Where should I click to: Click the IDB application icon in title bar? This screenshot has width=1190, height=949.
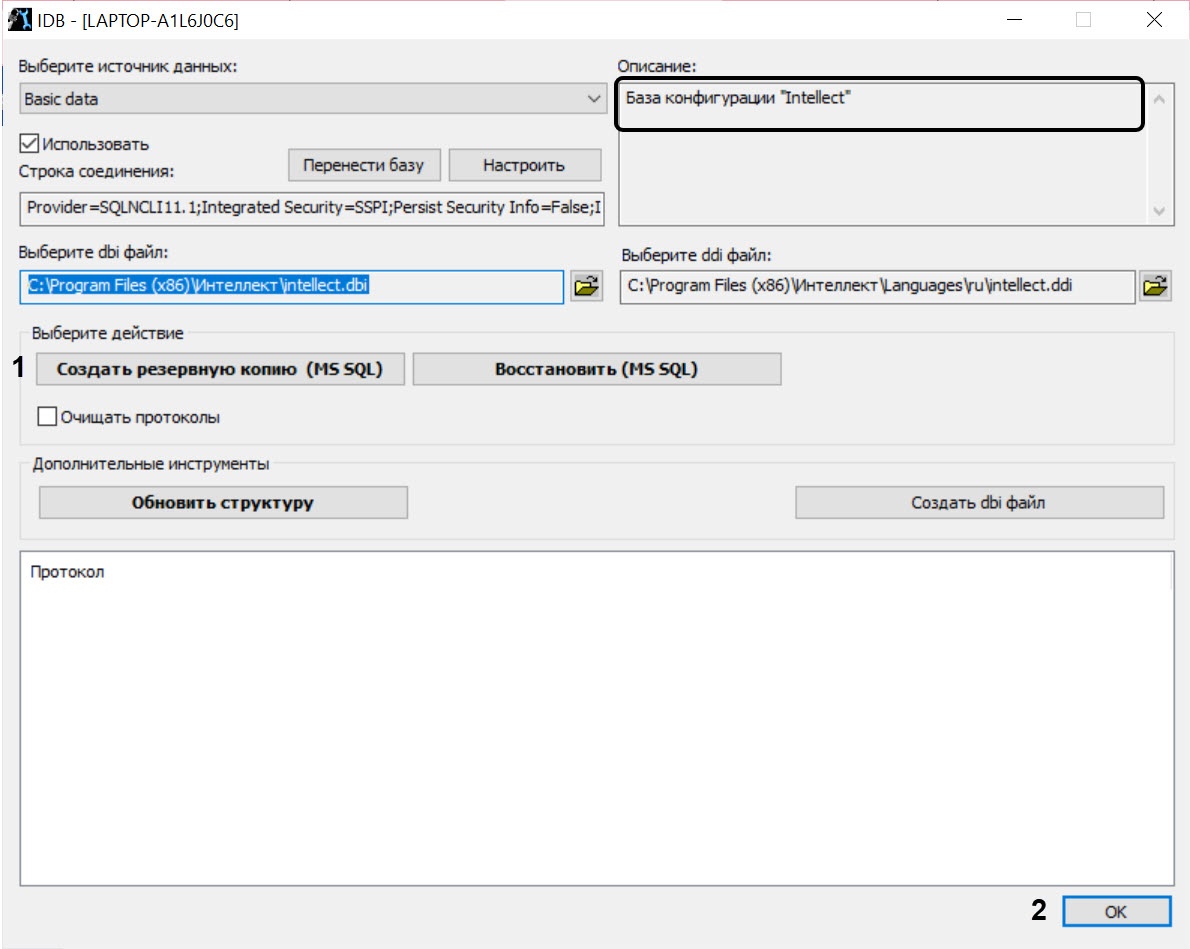pyautogui.click(x=19, y=20)
